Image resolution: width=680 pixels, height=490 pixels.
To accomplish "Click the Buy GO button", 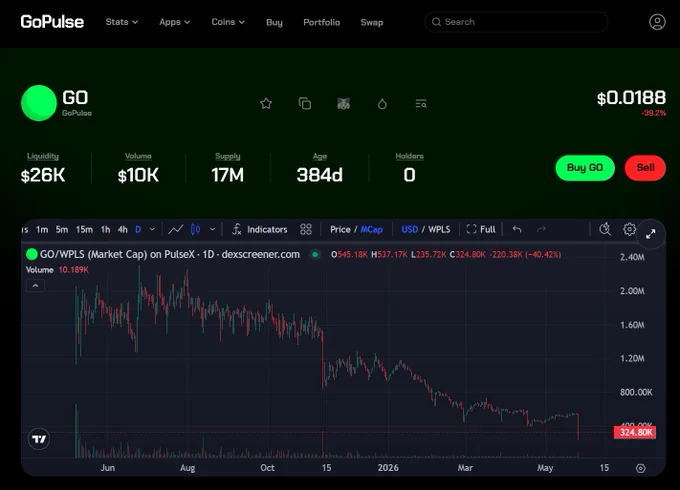I will (x=585, y=168).
